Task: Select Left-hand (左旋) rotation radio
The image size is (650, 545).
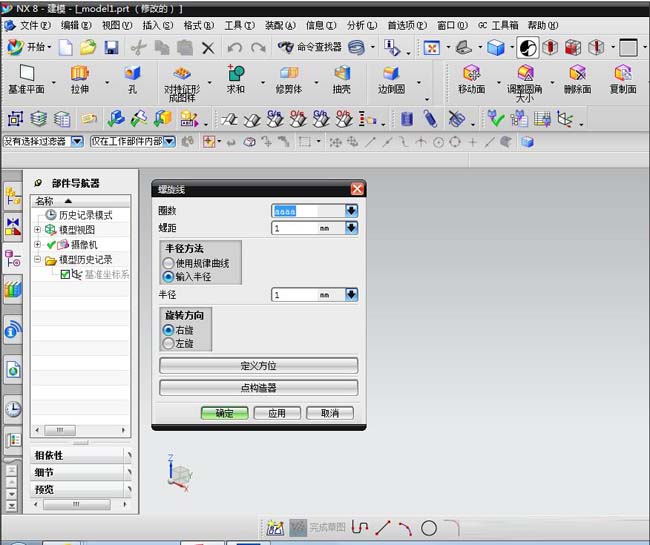Action: tap(168, 343)
